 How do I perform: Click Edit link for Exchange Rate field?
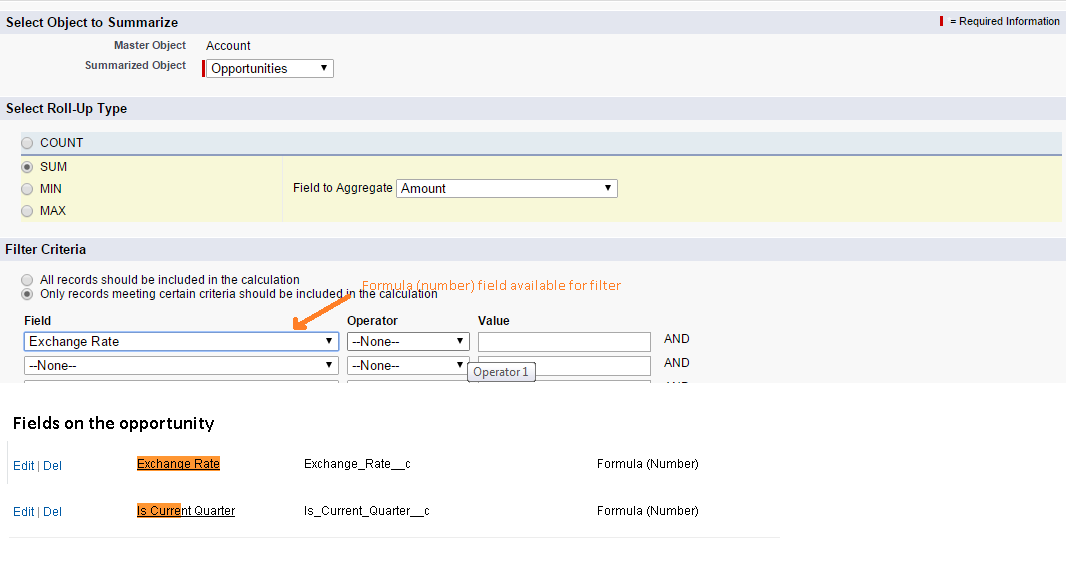(23, 466)
